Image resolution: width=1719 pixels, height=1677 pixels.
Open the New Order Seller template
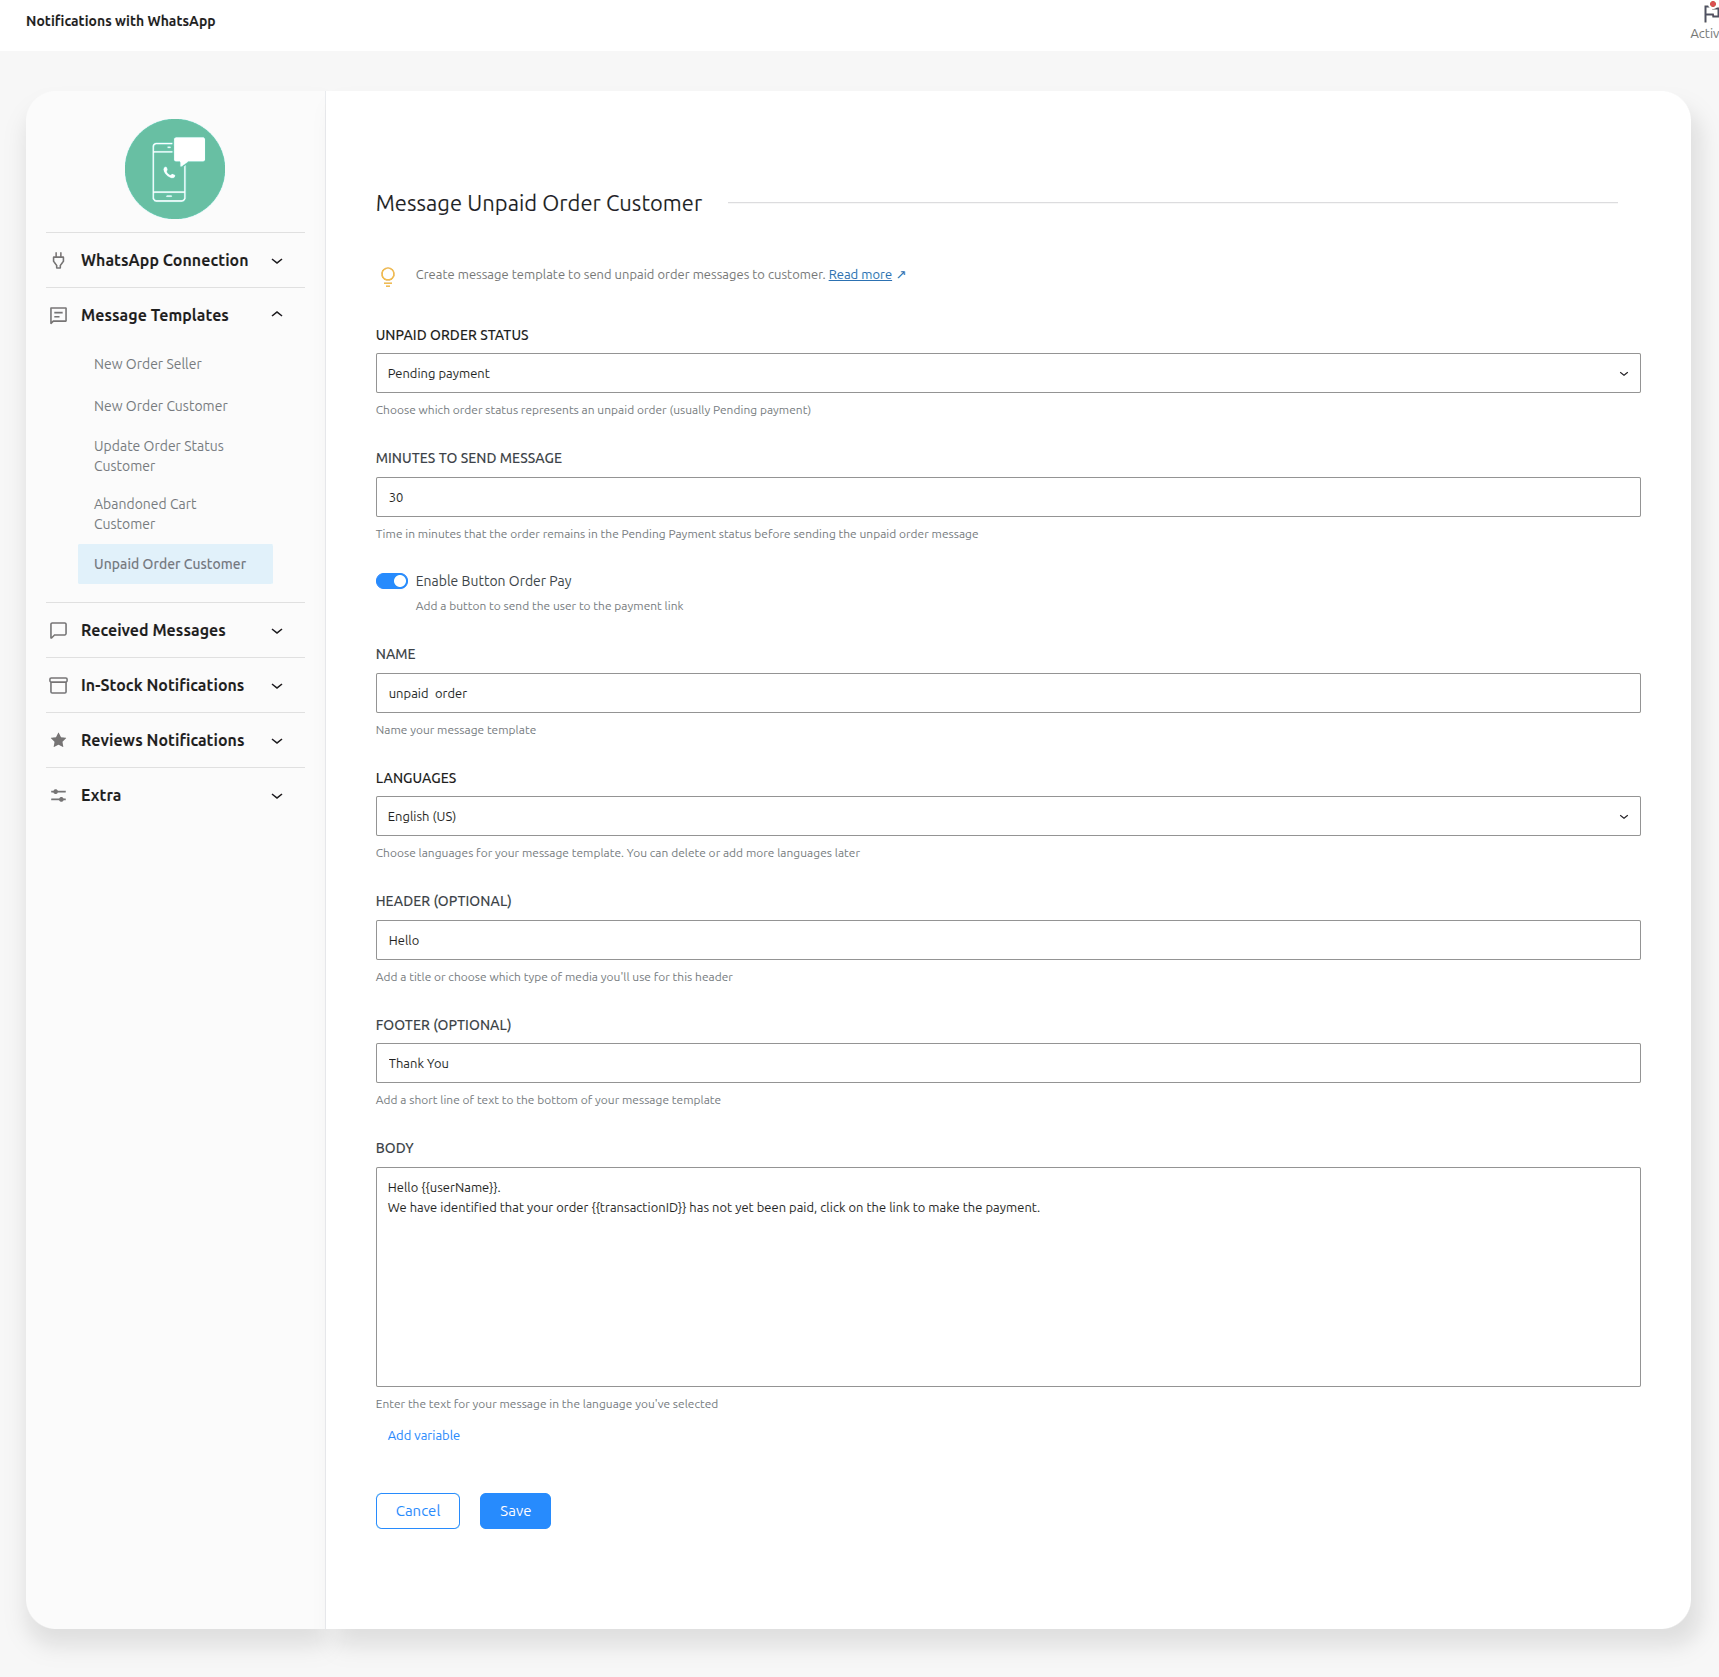(148, 364)
